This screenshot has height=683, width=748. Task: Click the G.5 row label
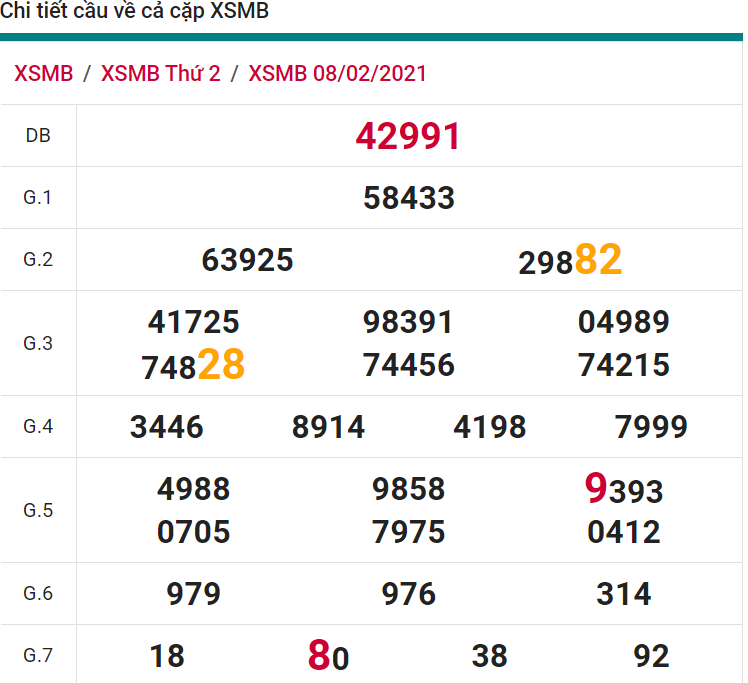coord(38,510)
